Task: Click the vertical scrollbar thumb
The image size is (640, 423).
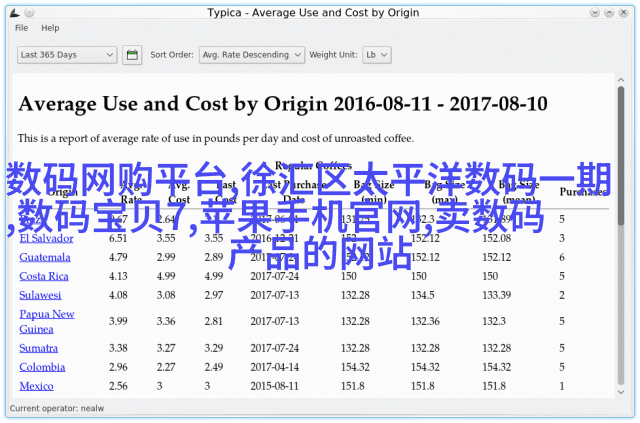Action: pos(621,156)
